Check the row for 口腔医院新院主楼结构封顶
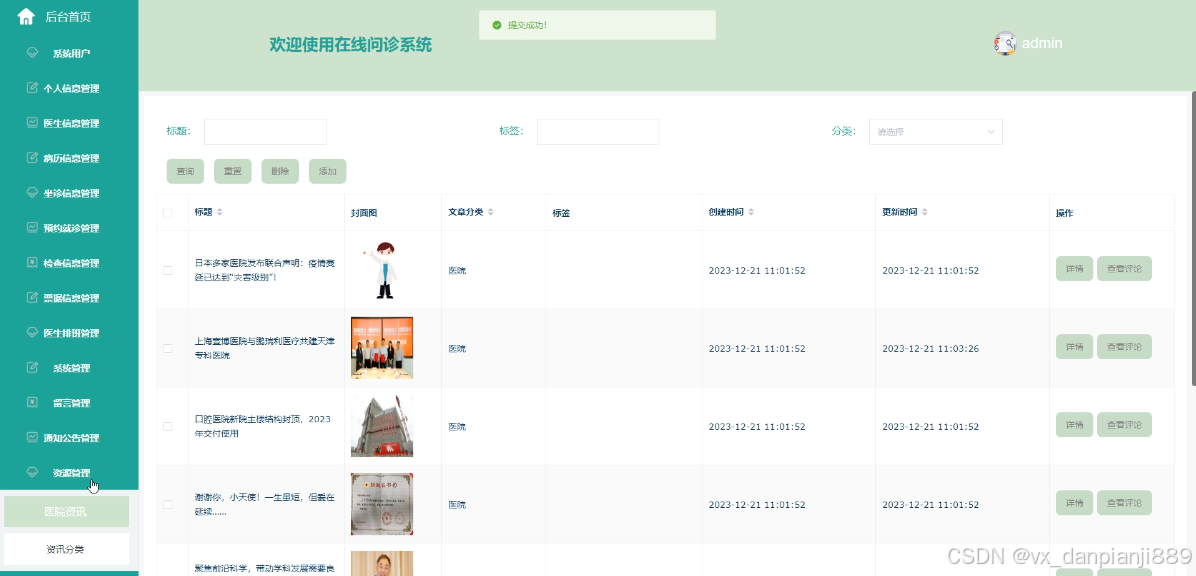This screenshot has height=576, width=1196. coord(168,426)
